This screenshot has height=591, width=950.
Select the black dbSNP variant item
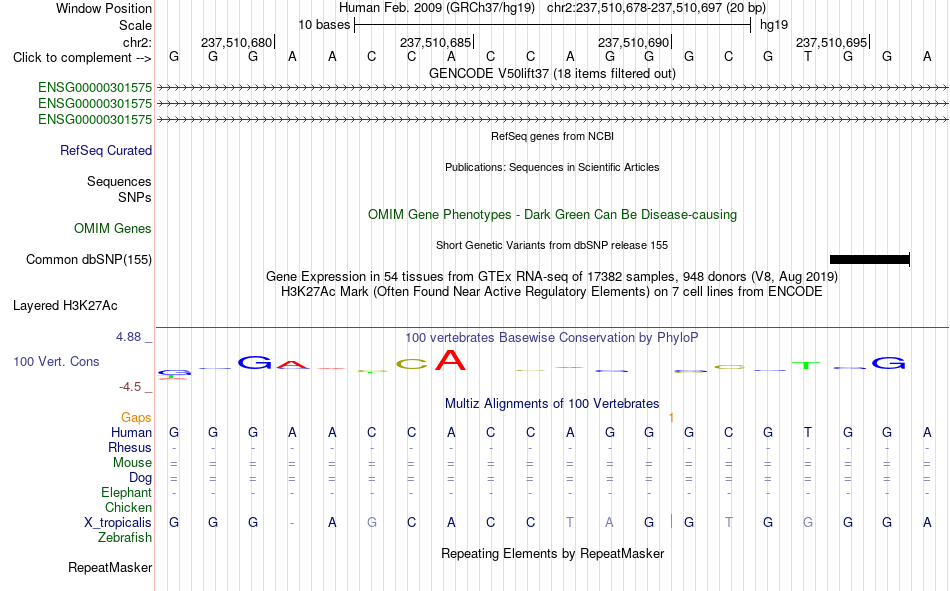pyautogui.click(x=869, y=259)
